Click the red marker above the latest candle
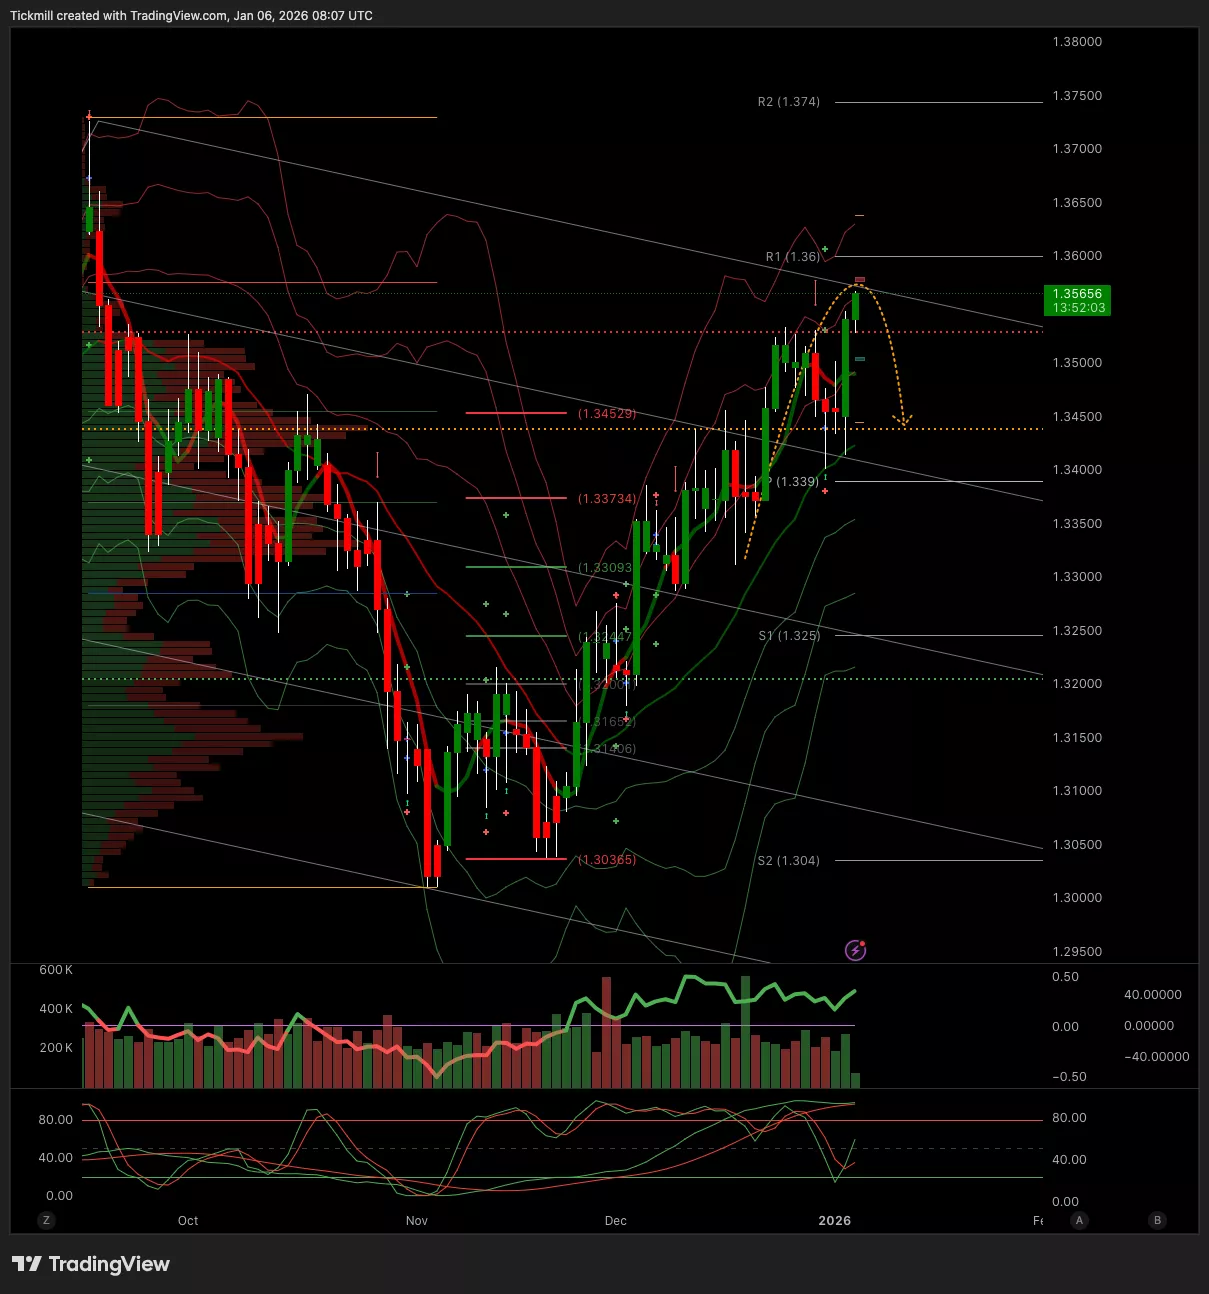1209x1294 pixels. pyautogui.click(x=859, y=280)
